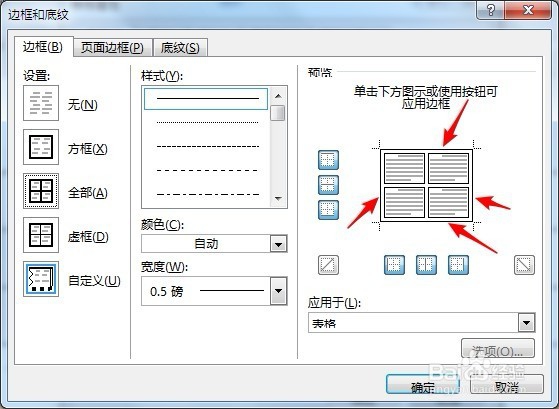
Task: Open the 宽度(W) width dropdown arrow
Action: pos(278,291)
